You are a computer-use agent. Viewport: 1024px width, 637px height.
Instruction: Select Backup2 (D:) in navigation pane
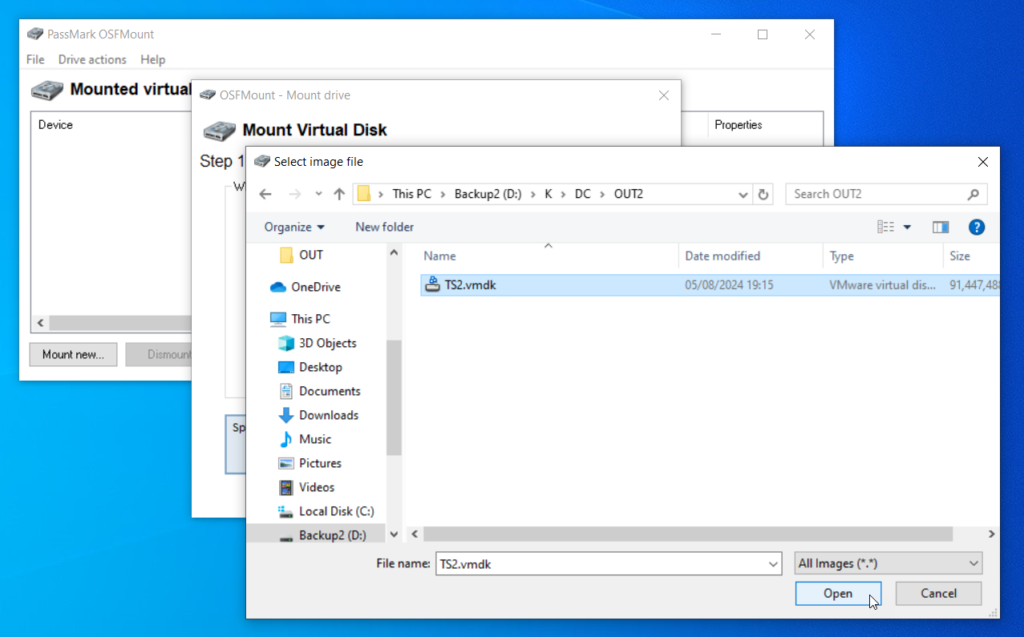click(x=332, y=535)
